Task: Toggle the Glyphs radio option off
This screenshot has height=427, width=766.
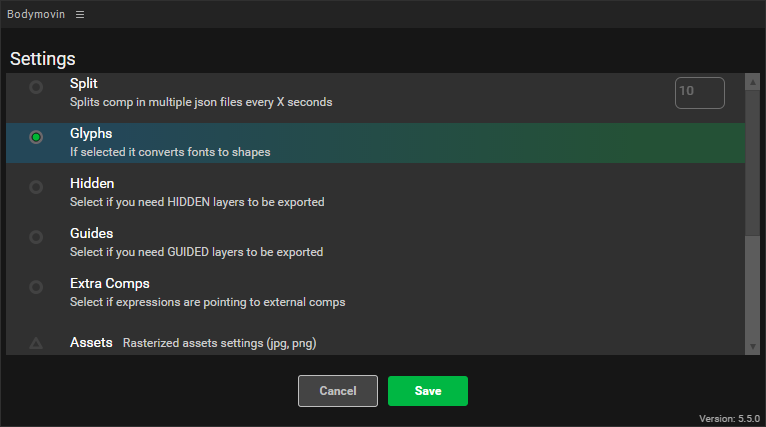Action: click(36, 137)
